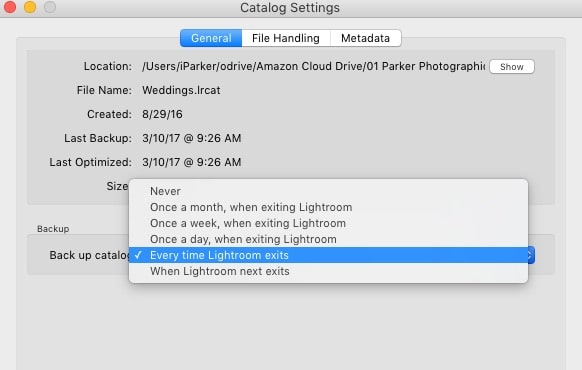The width and height of the screenshot is (582, 370).
Task: Click the Weddings.lrcat file name text
Action: 181,90
